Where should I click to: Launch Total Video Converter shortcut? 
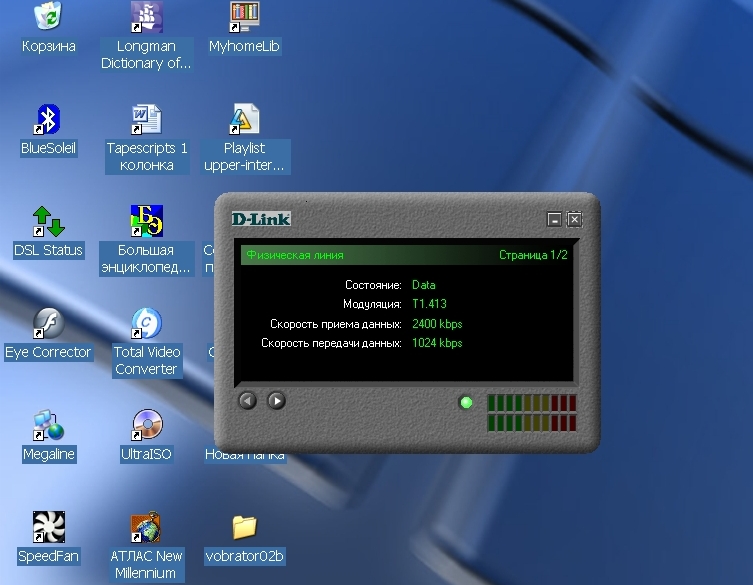(x=146, y=323)
